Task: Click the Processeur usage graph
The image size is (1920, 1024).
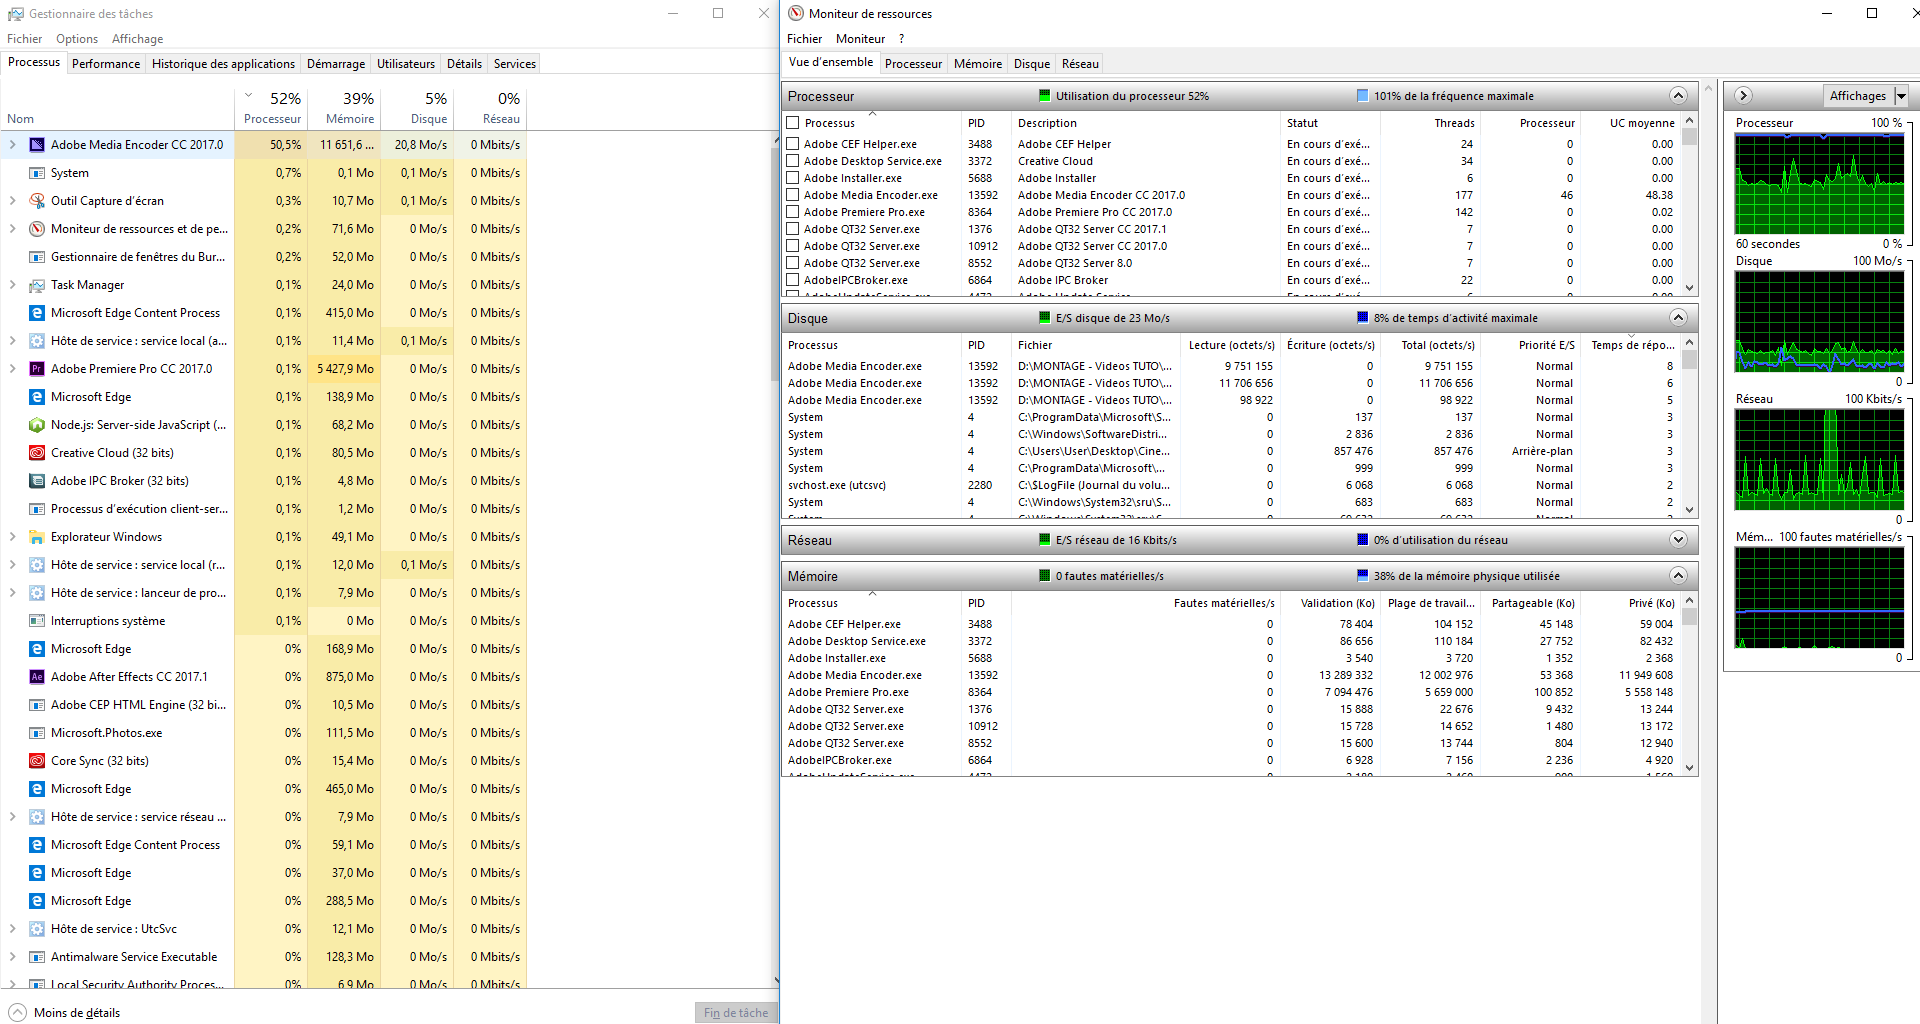Action: [x=1820, y=184]
